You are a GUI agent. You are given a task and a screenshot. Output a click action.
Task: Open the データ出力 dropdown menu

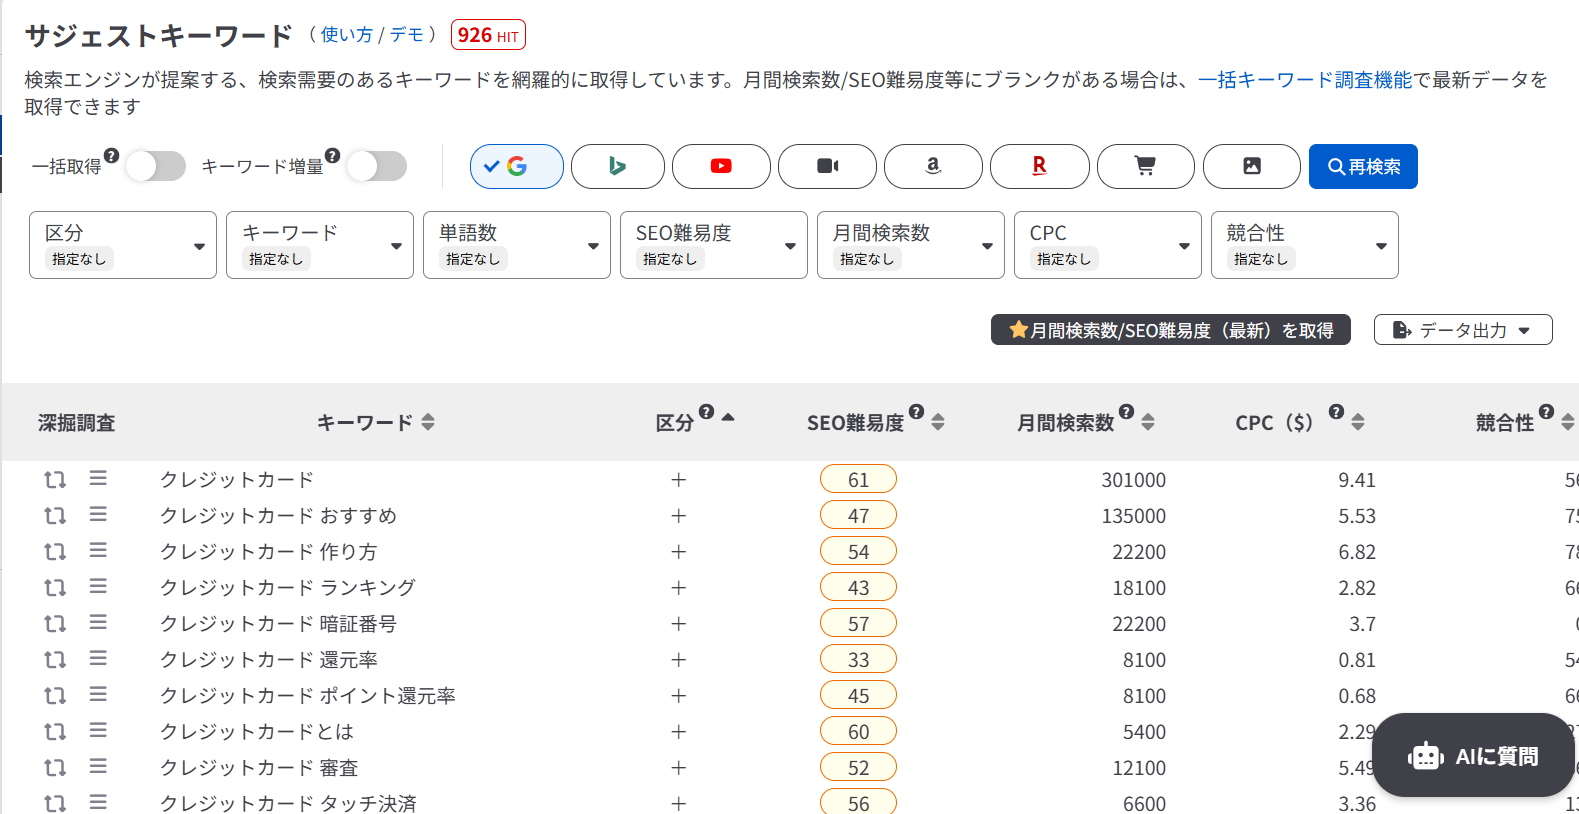[1462, 330]
